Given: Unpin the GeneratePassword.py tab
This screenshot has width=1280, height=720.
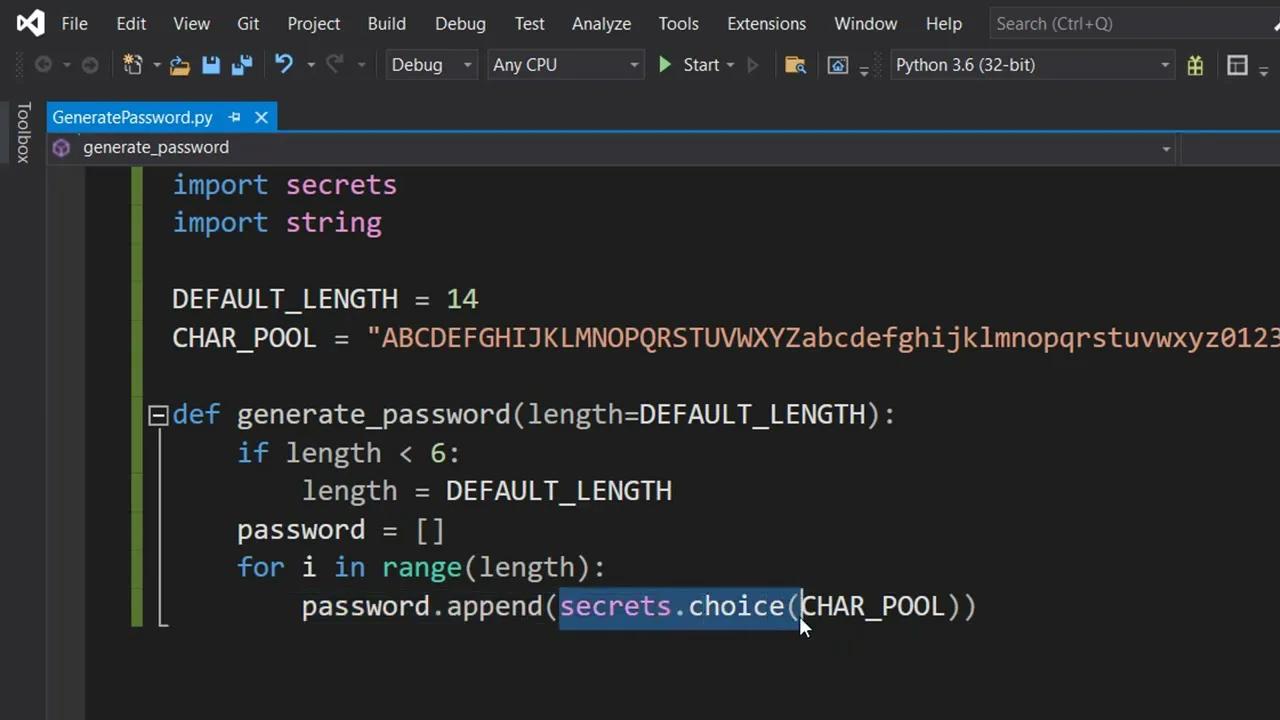Looking at the screenshot, I should (x=234, y=117).
